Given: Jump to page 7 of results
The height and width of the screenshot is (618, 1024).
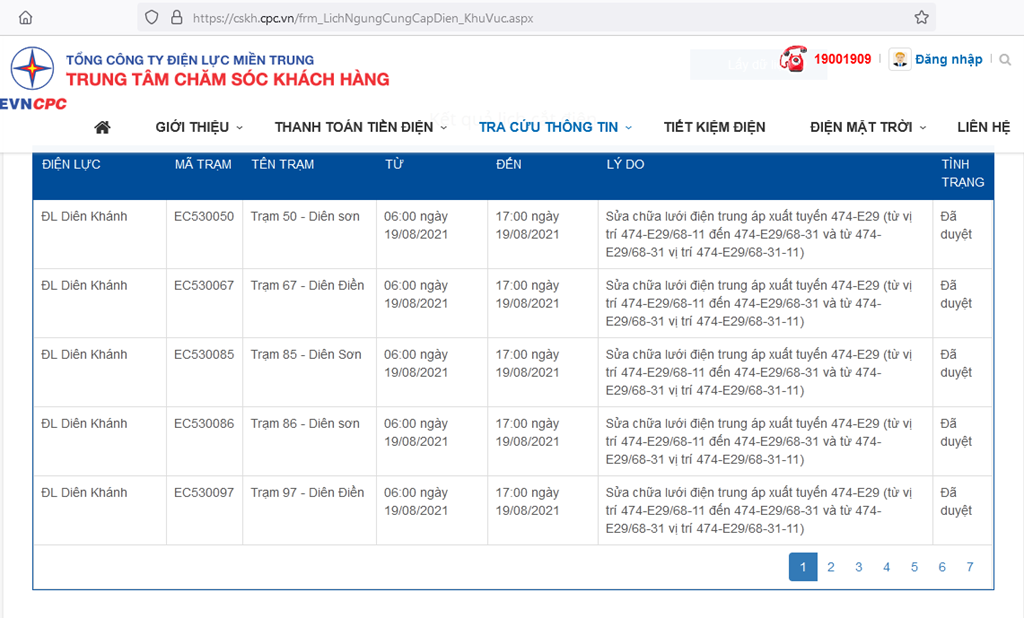Looking at the screenshot, I should click(969, 567).
